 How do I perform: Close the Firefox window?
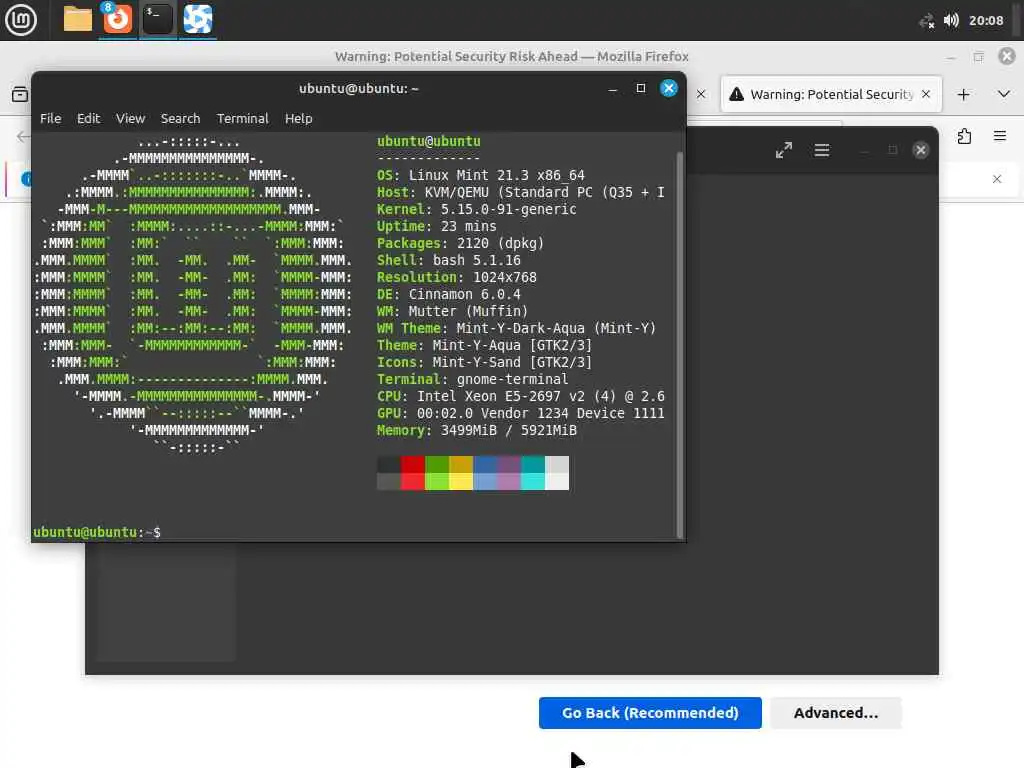(x=1007, y=56)
